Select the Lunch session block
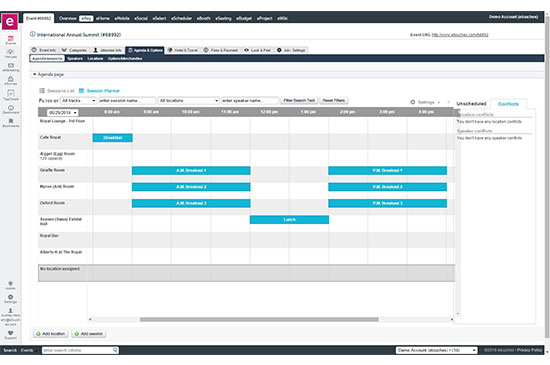The image size is (550, 365). (289, 219)
